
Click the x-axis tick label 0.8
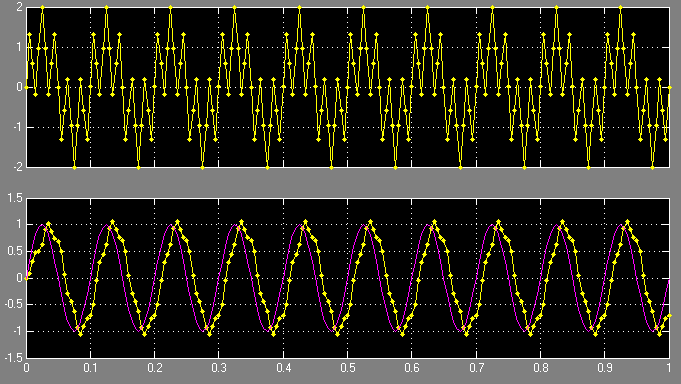(541, 368)
